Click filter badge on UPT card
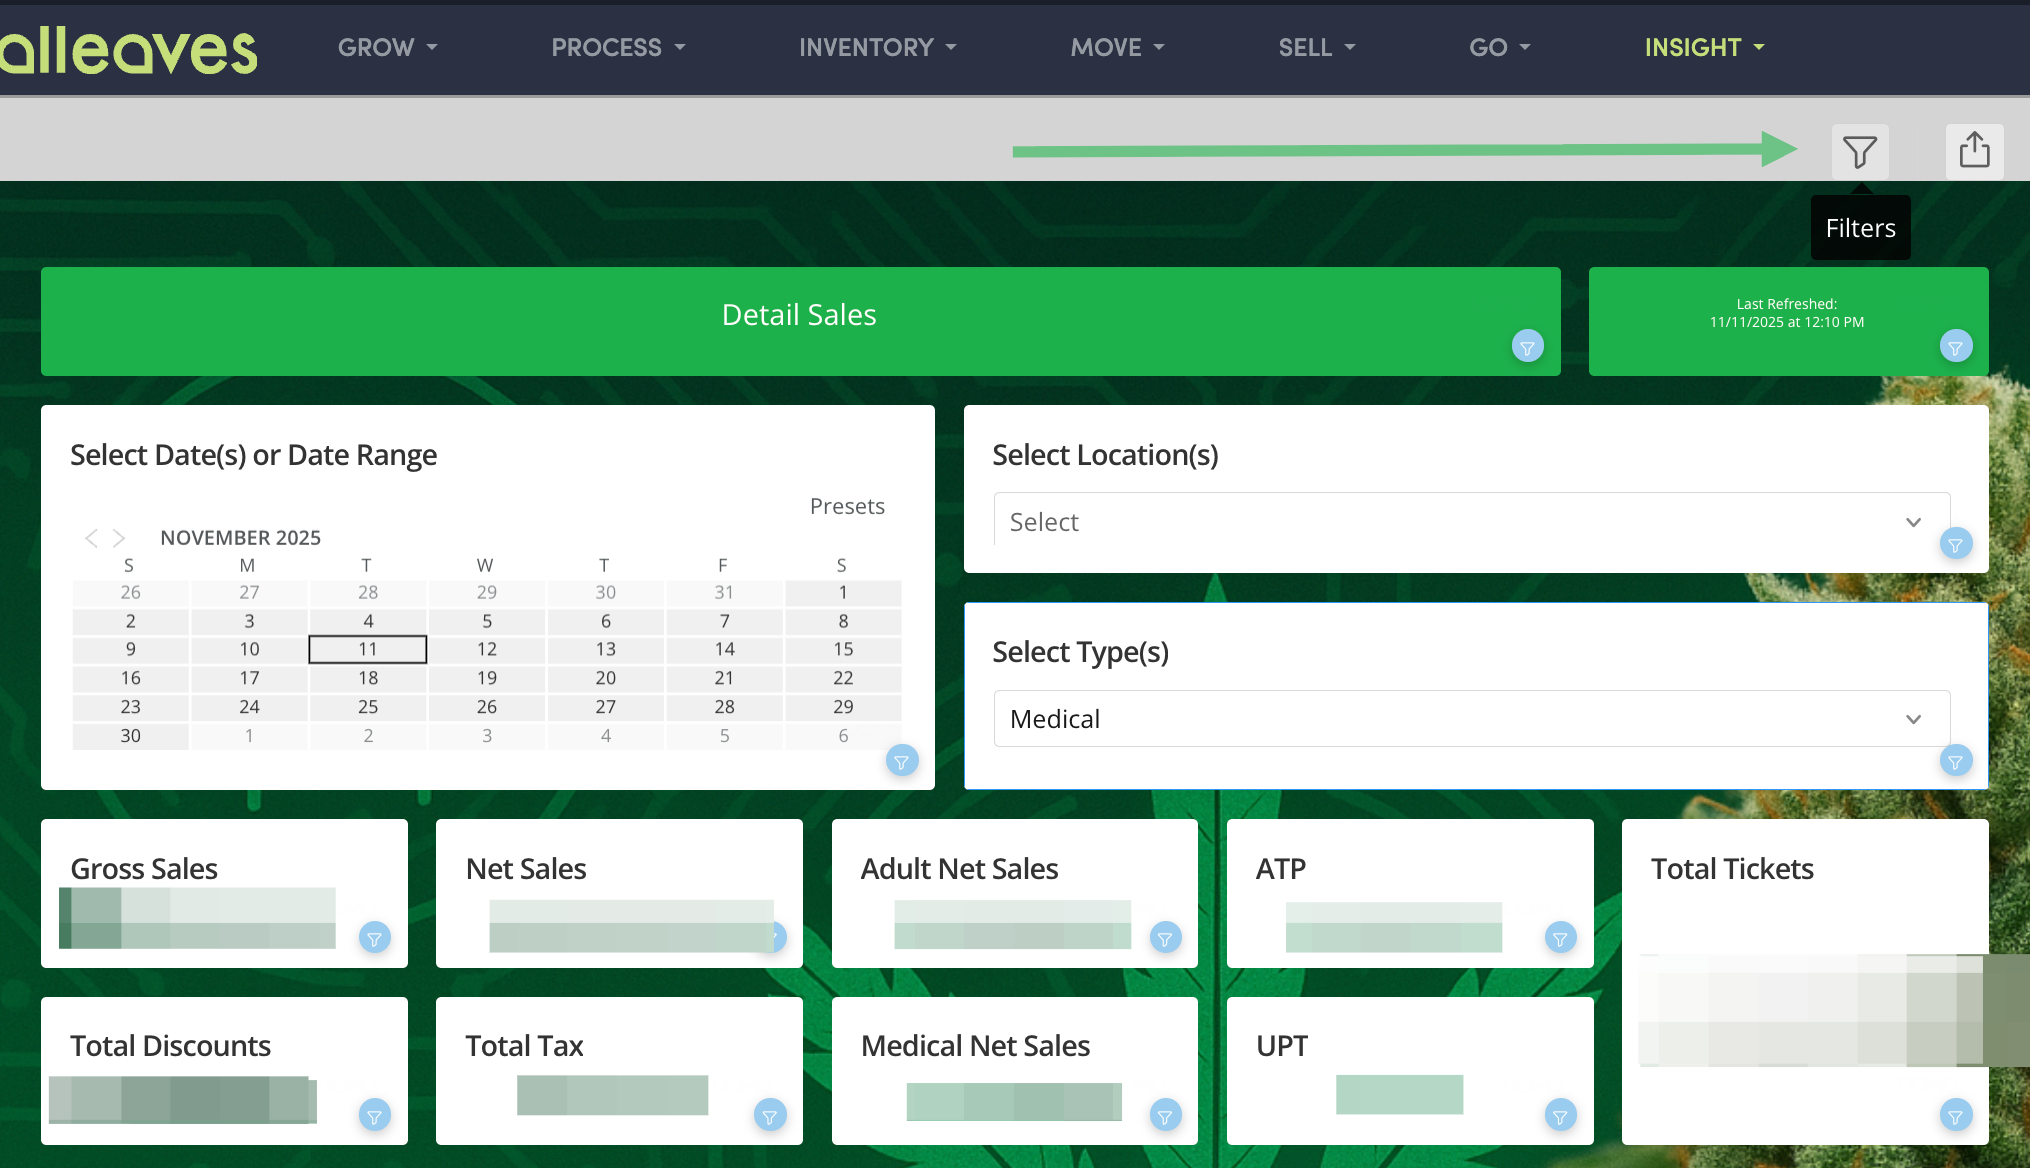2030x1168 pixels. [x=1560, y=1115]
